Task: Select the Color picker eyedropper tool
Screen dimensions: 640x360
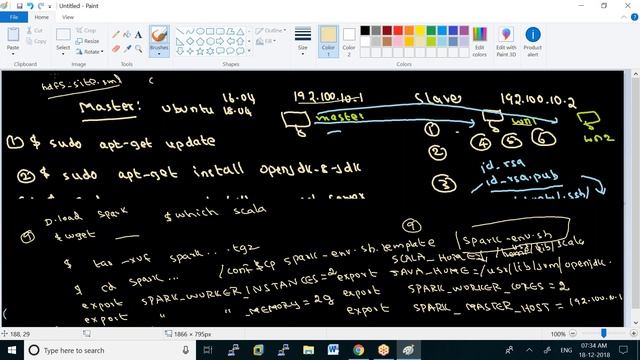Action: coord(127,49)
